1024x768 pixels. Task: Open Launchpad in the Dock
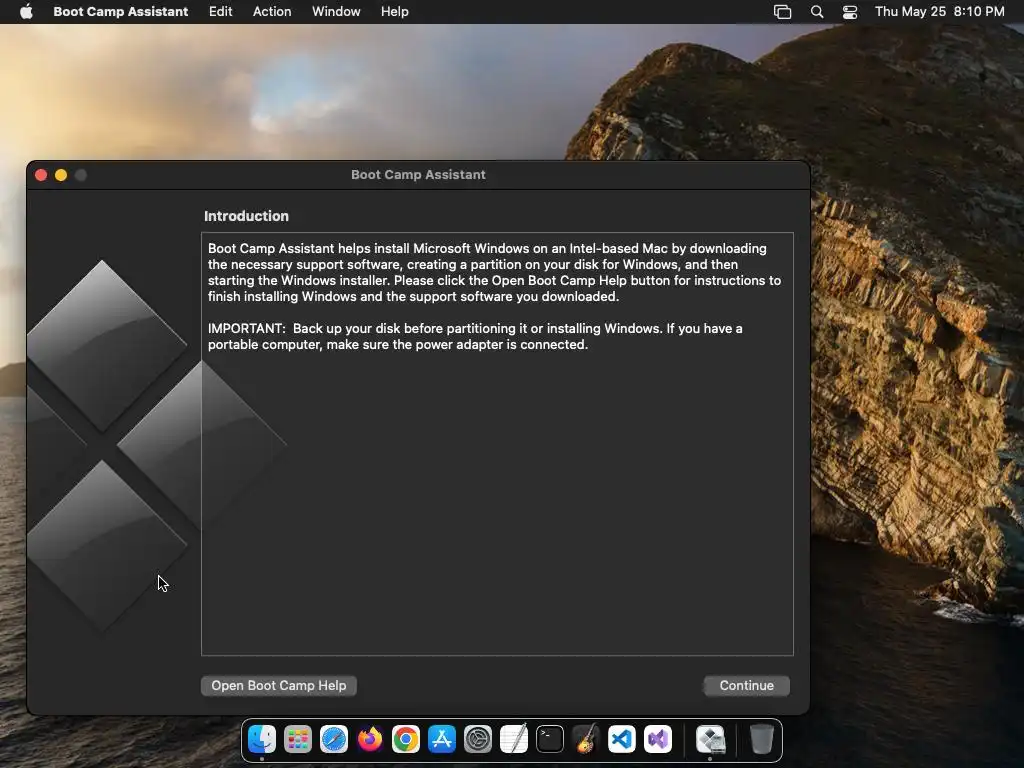(x=298, y=739)
